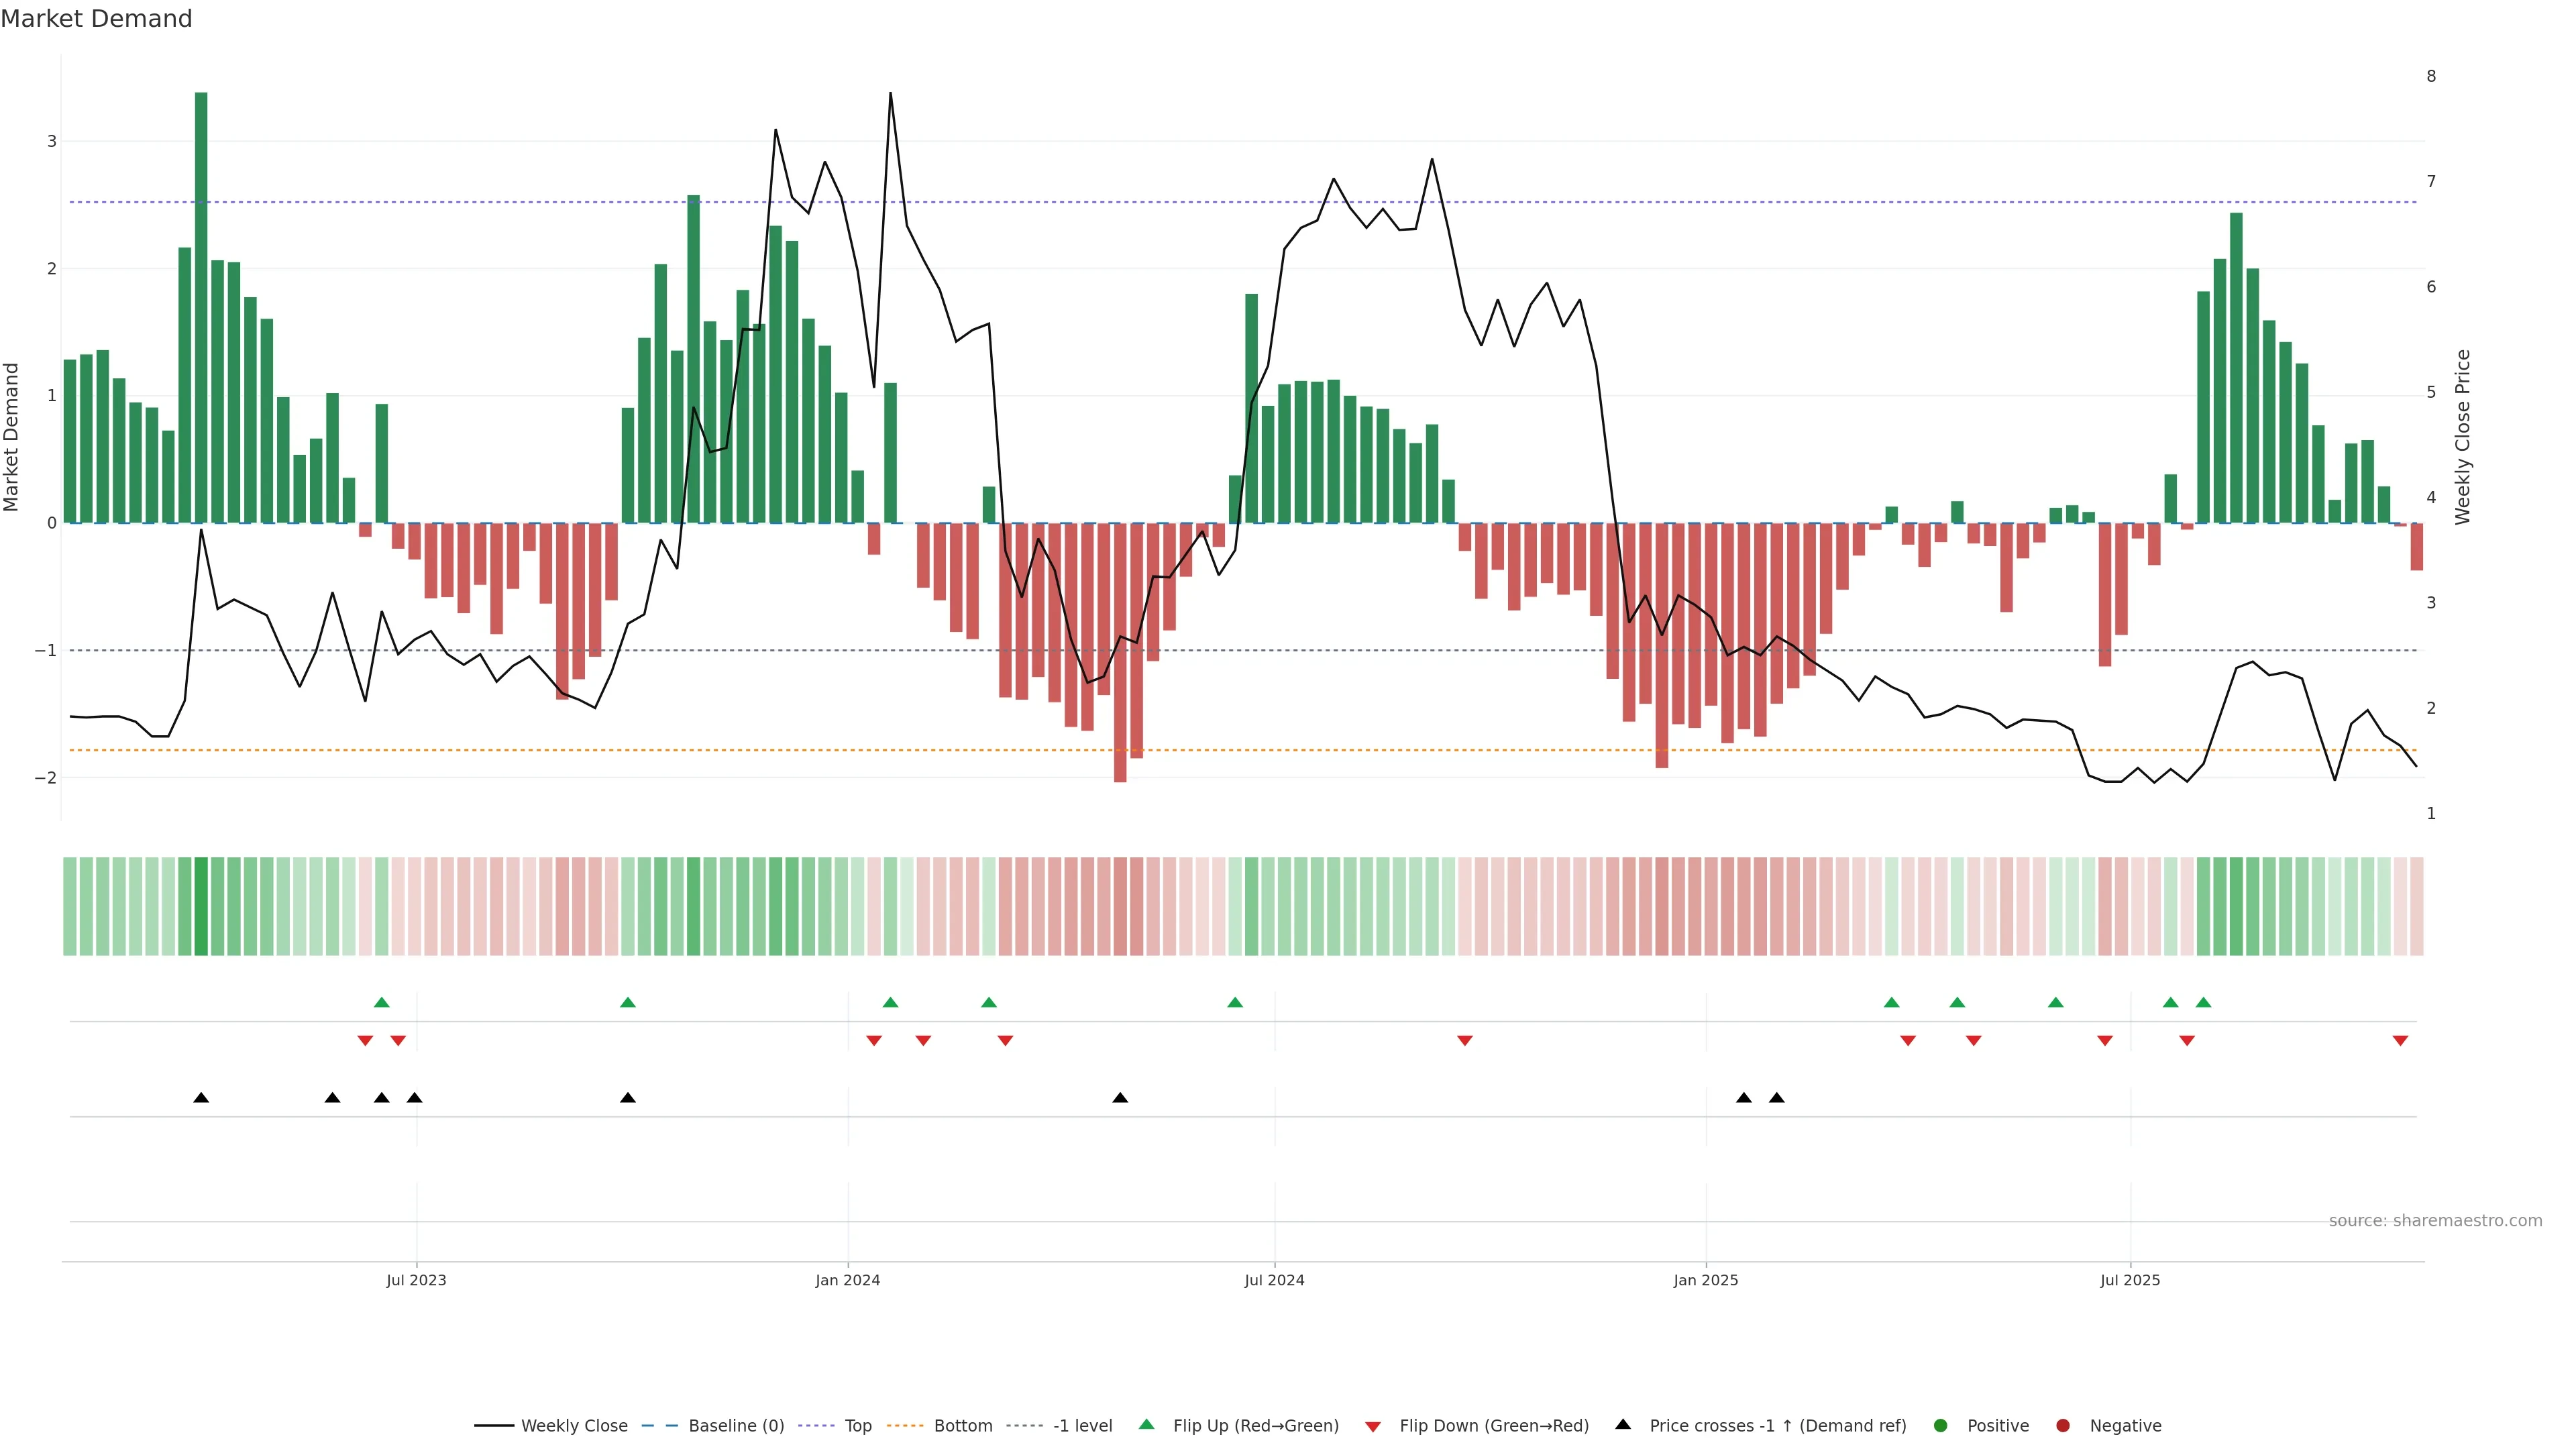This screenshot has width=2576, height=1449.
Task: Toggle the -1 level legend entry
Action: point(1082,1425)
